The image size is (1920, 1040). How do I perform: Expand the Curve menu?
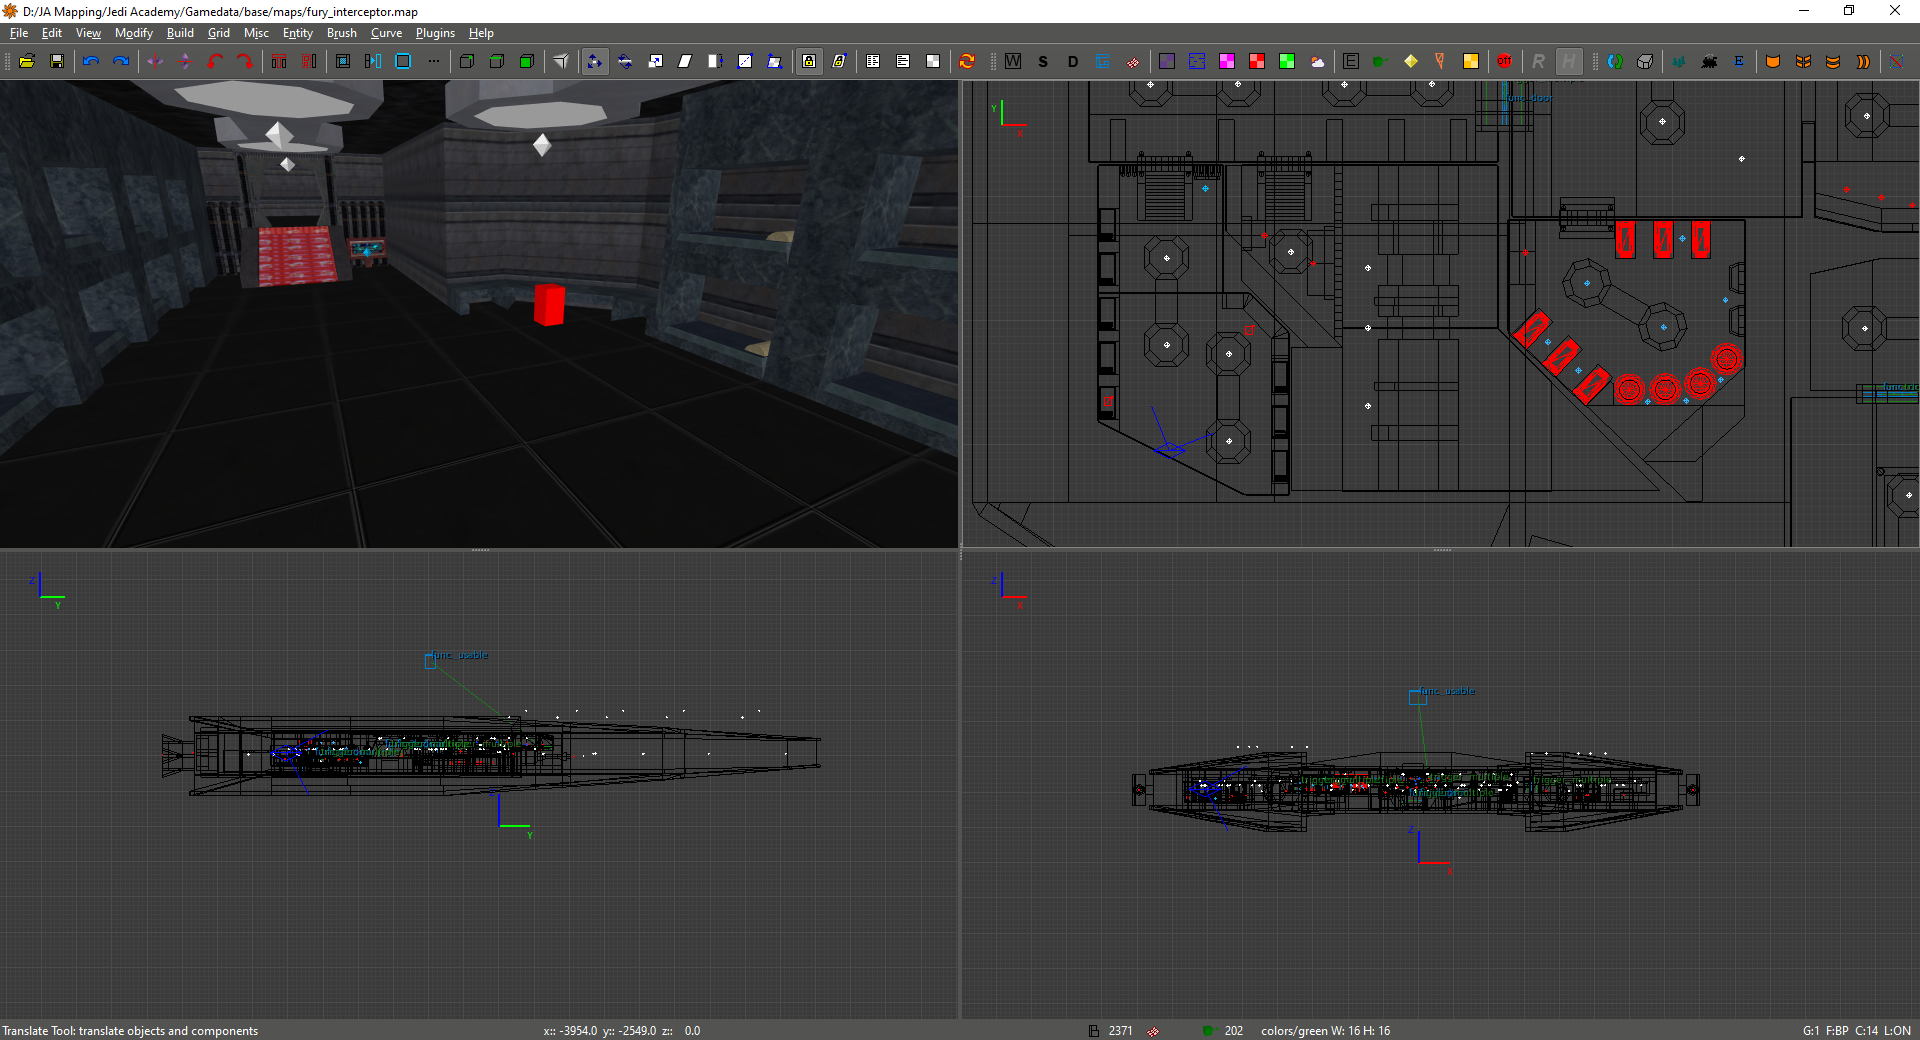386,33
